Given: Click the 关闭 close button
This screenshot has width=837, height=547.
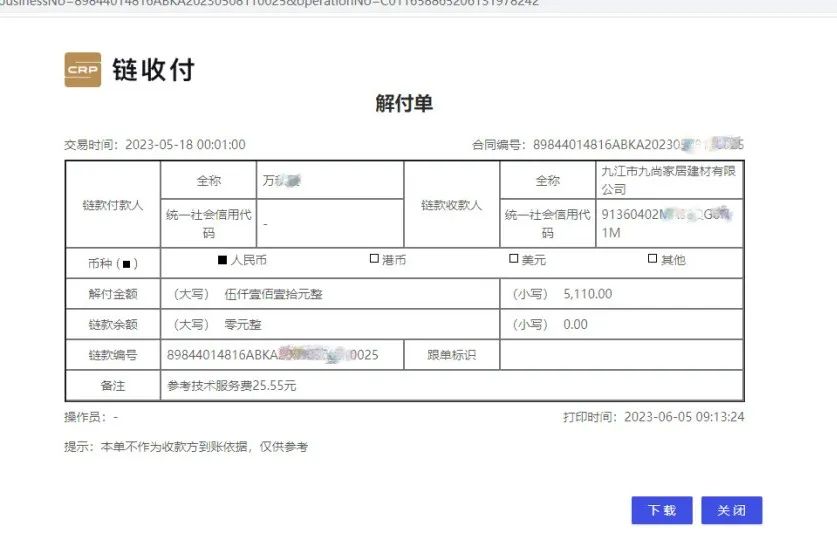Looking at the screenshot, I should [731, 510].
